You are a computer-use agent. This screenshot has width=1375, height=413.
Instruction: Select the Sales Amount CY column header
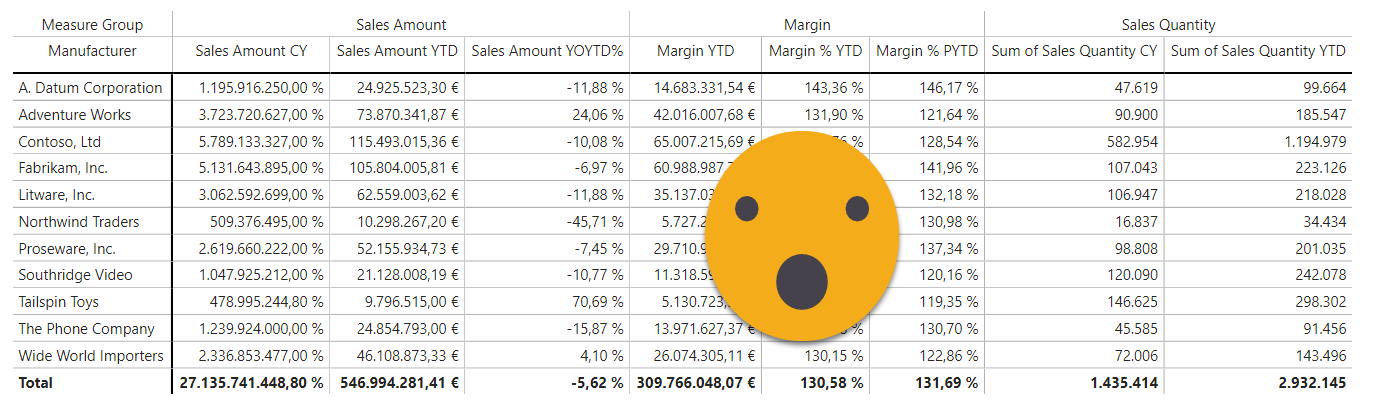pos(251,51)
